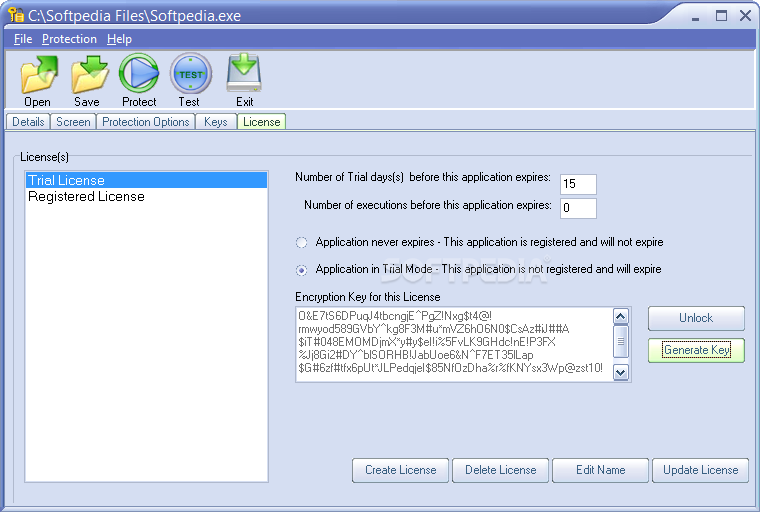Open the File menu
Screen dimensions: 760x512
(23, 39)
